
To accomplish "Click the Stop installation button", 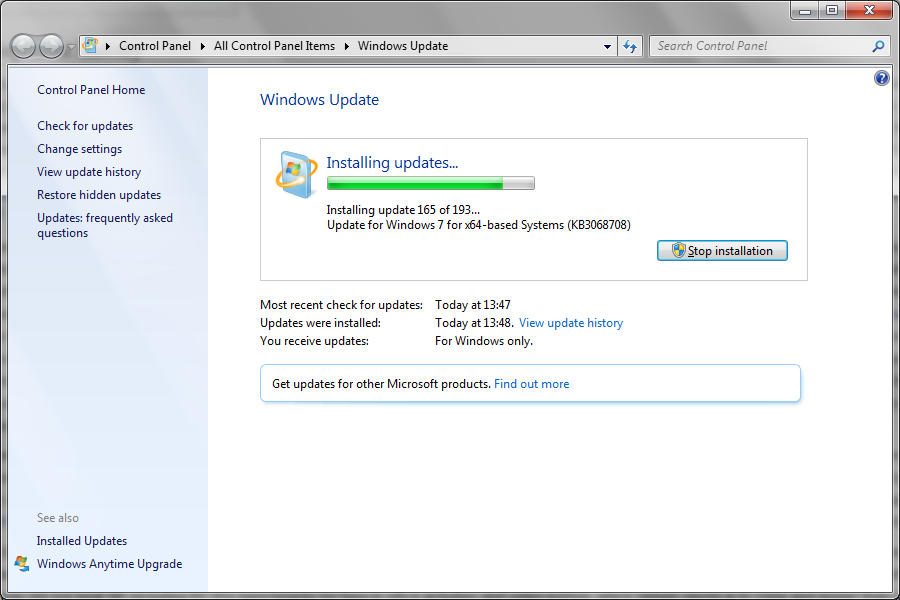I will click(x=722, y=251).
